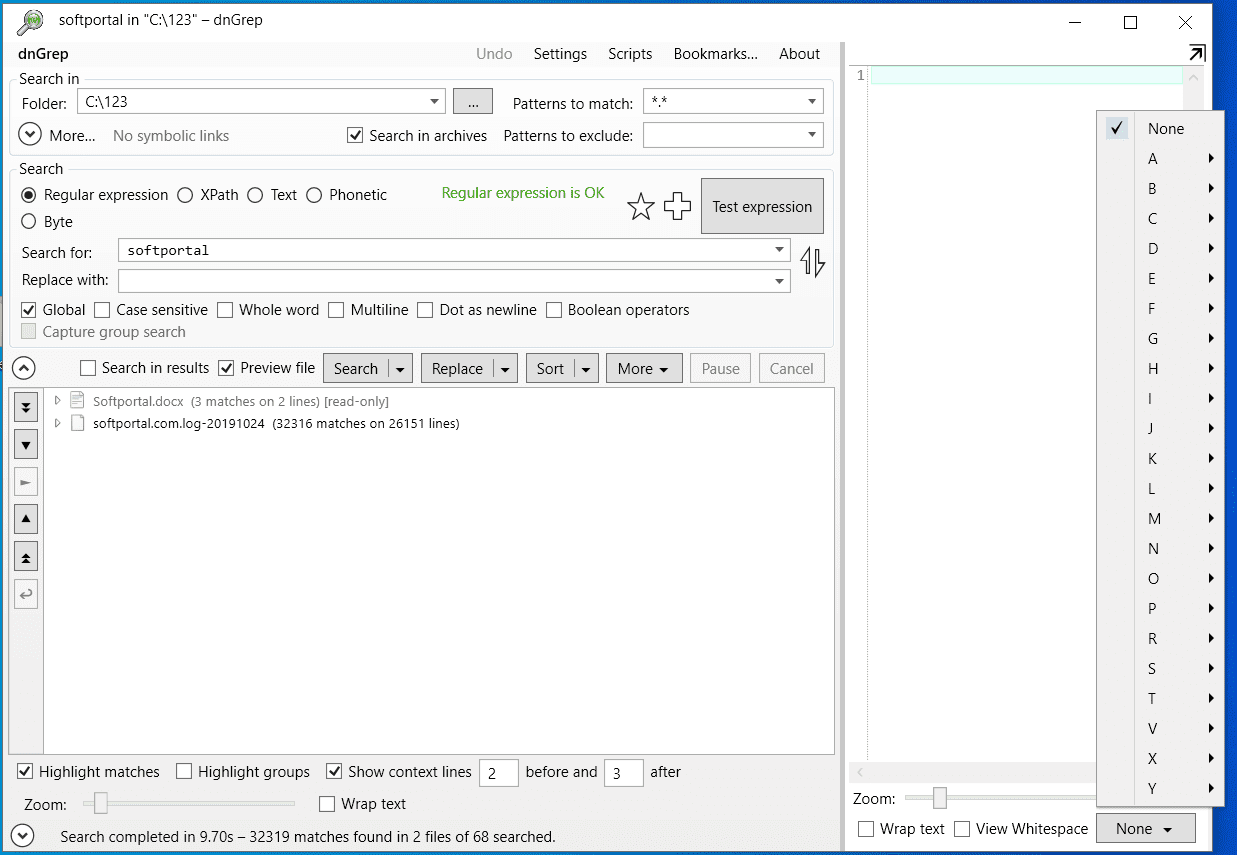This screenshot has height=855, width=1237.
Task: Swap search and replace with arrows icon
Action: (813, 263)
